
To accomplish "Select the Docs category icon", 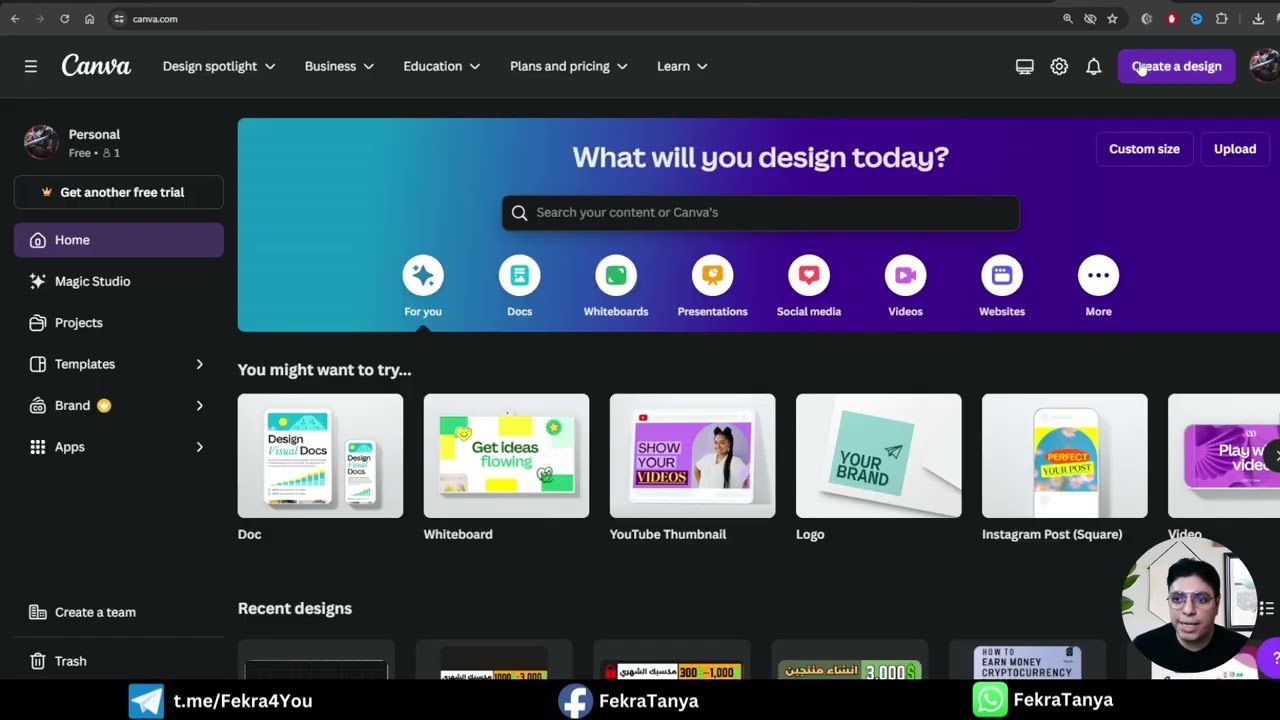I will 519,275.
